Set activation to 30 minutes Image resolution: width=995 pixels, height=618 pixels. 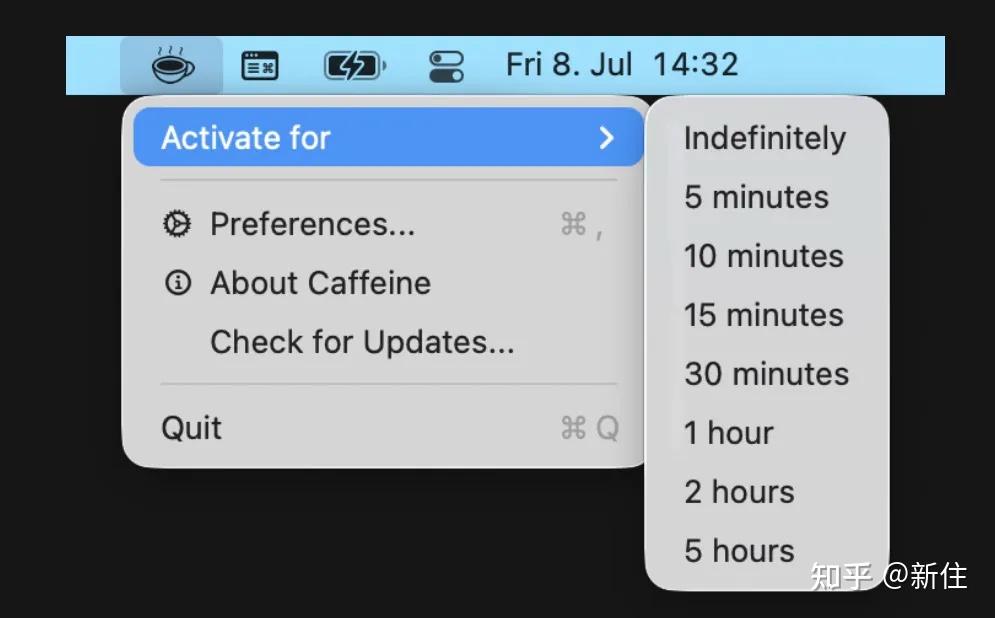767,374
